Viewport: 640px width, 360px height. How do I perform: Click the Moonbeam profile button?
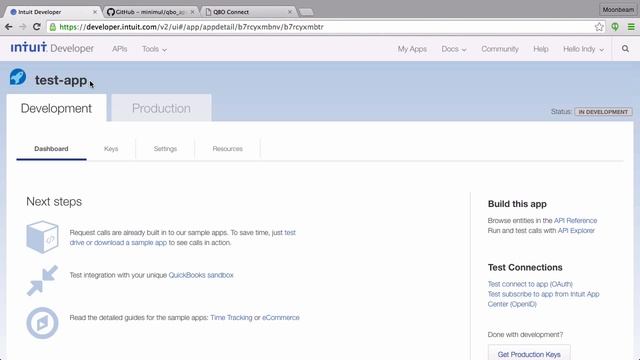[x=618, y=9]
